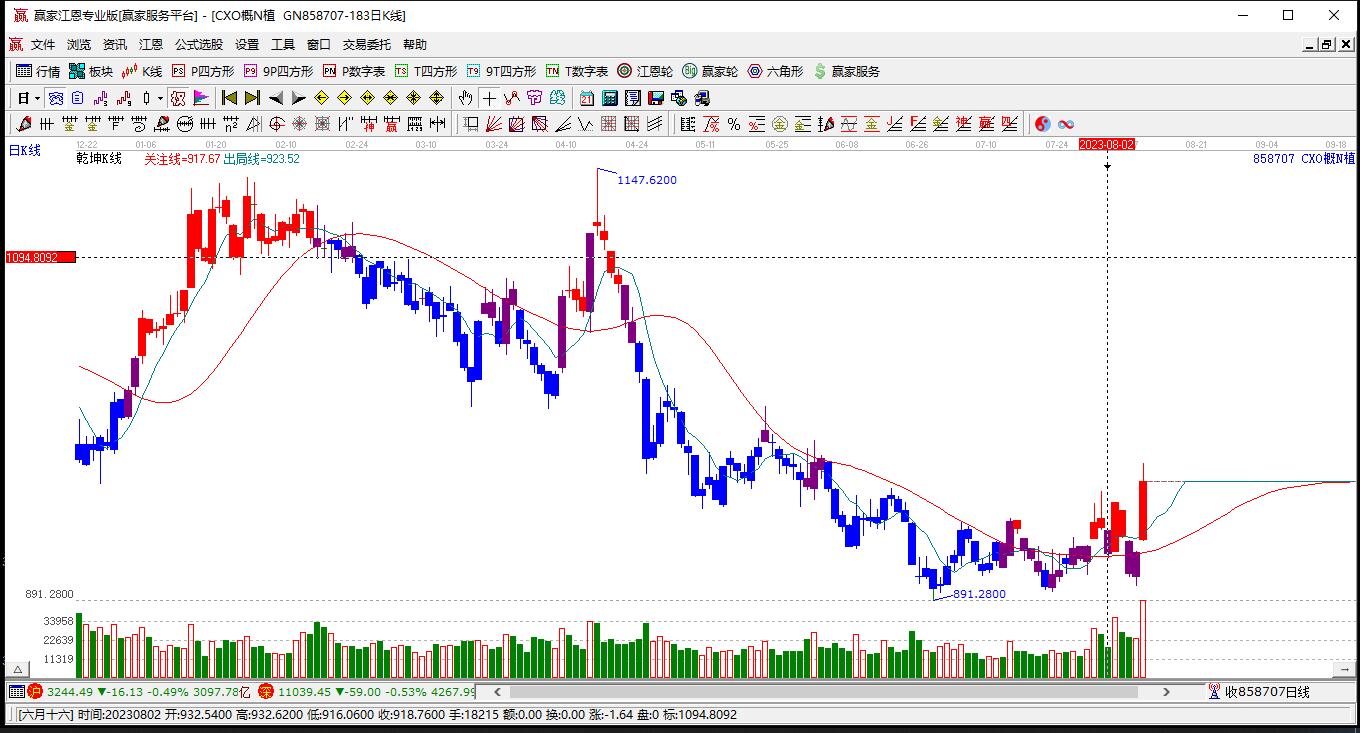Click the 出局线=923.52 label
The height and width of the screenshot is (733, 1360).
click(262, 158)
